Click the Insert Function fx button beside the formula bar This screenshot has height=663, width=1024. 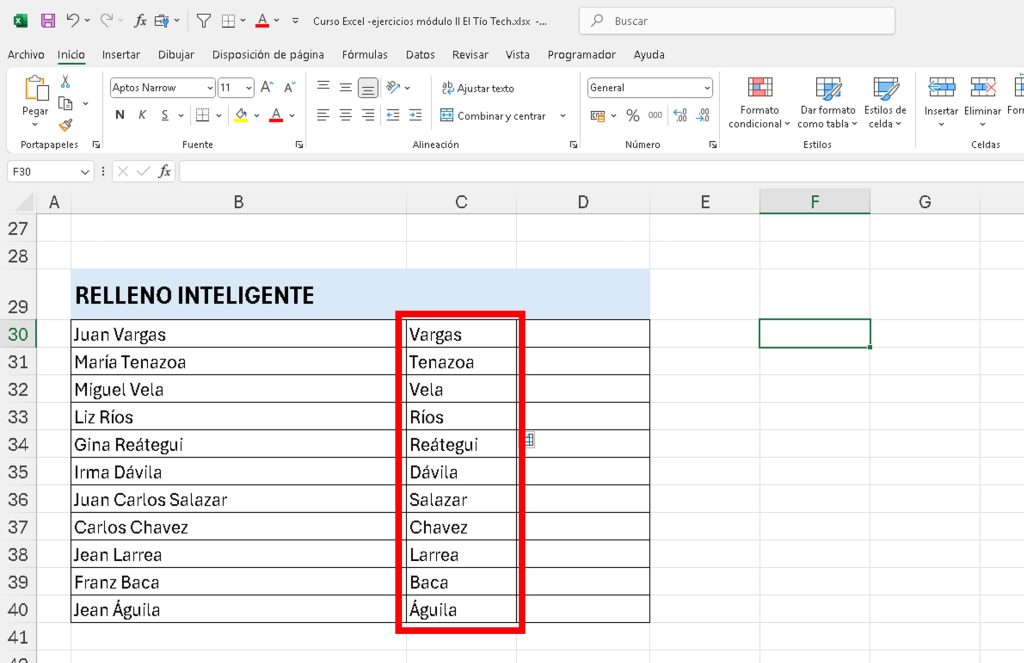[x=165, y=171]
